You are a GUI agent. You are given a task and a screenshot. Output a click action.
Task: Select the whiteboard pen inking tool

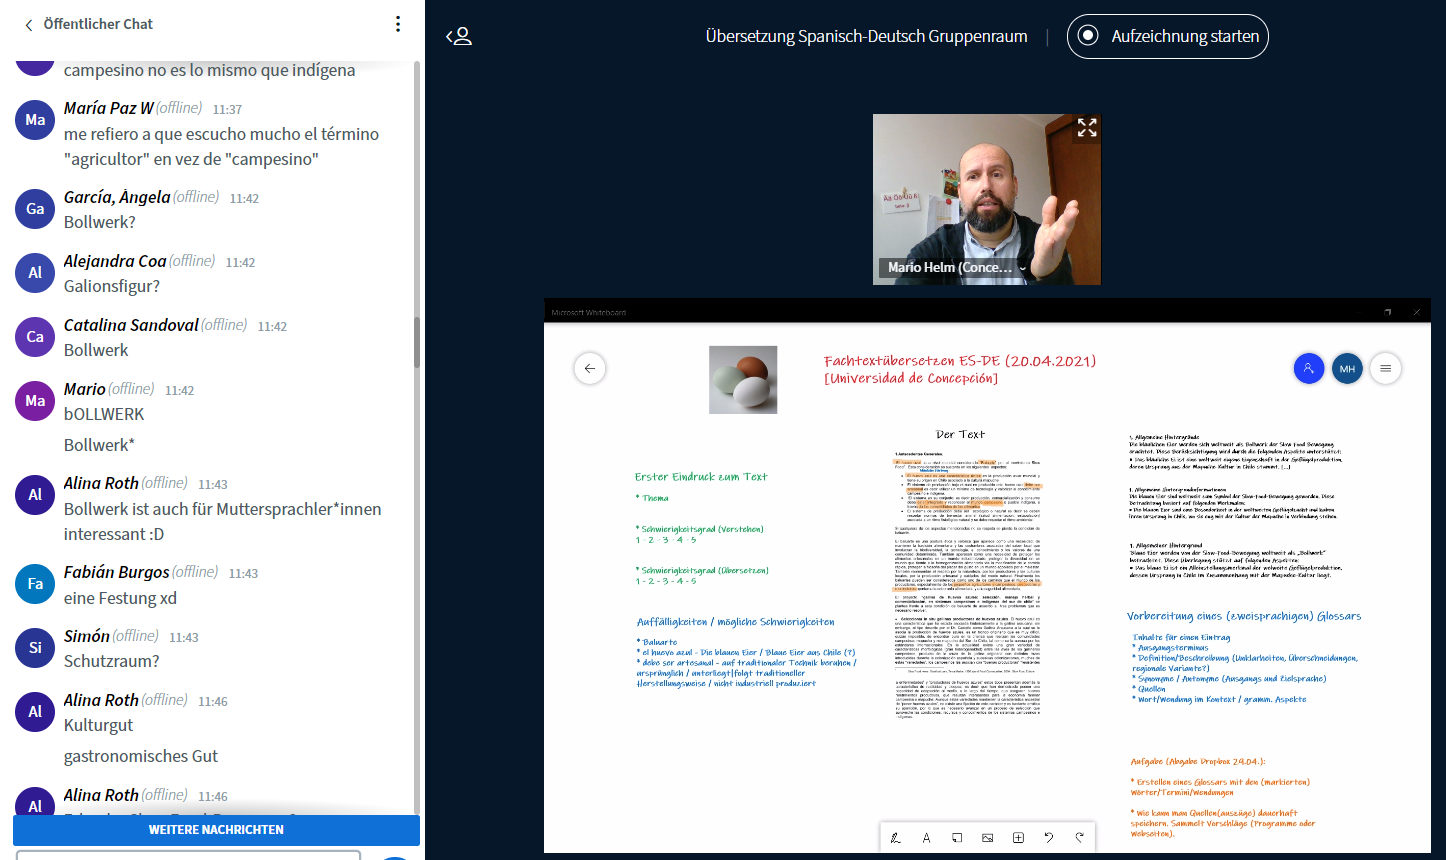tap(896, 838)
